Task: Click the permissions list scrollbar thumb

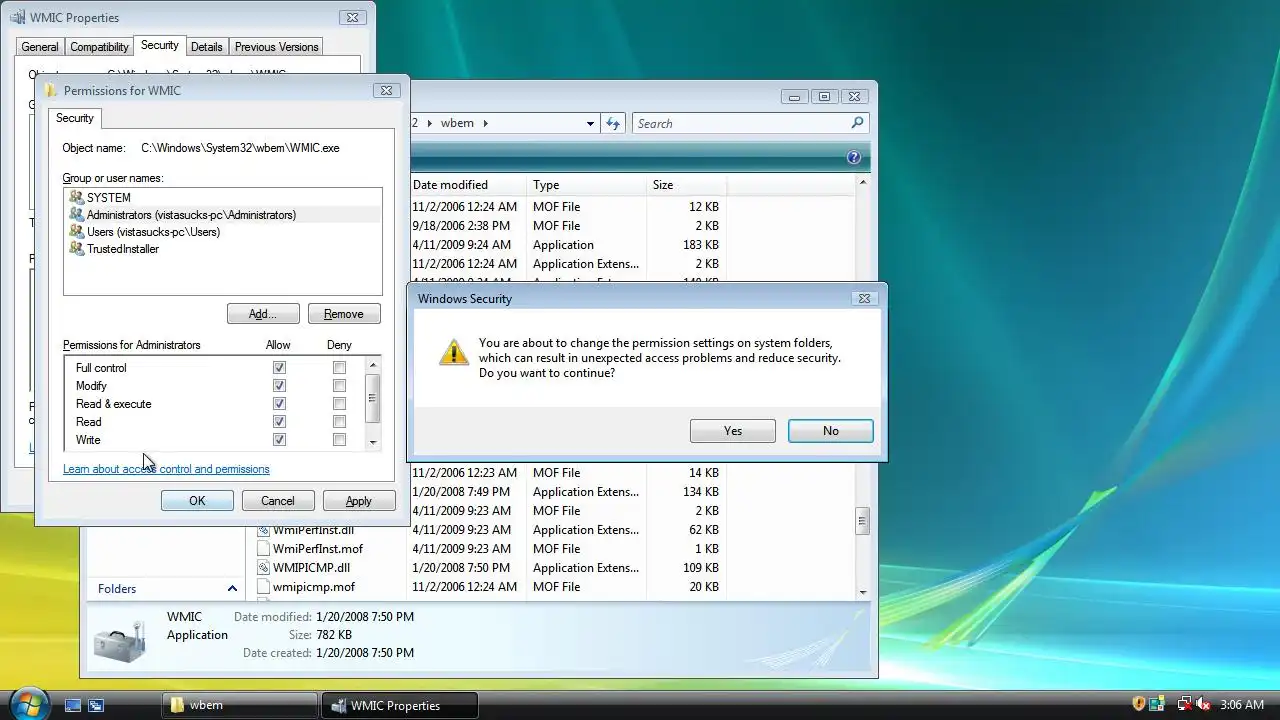Action: tap(373, 398)
